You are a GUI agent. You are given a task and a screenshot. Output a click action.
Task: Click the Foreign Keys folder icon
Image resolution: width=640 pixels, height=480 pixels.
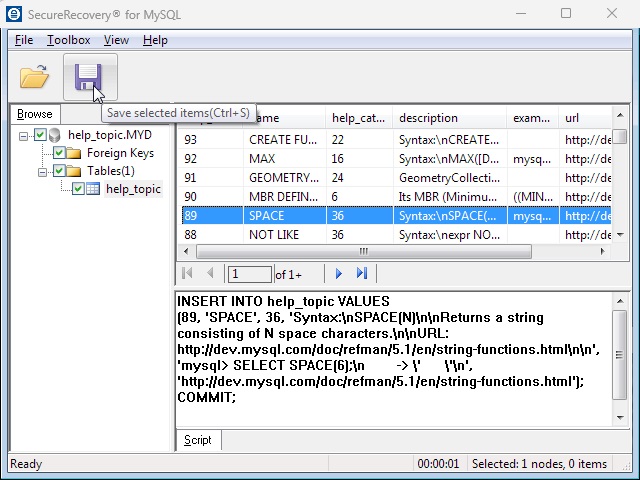pos(74,153)
